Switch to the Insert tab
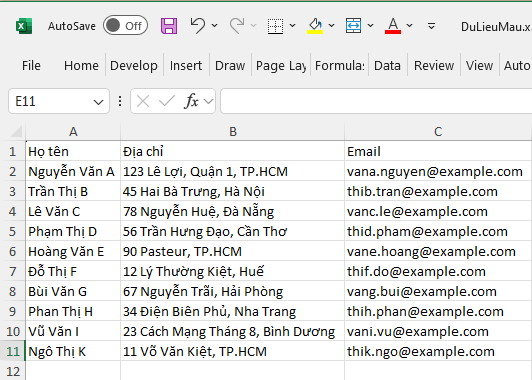532x380 pixels. point(186,65)
